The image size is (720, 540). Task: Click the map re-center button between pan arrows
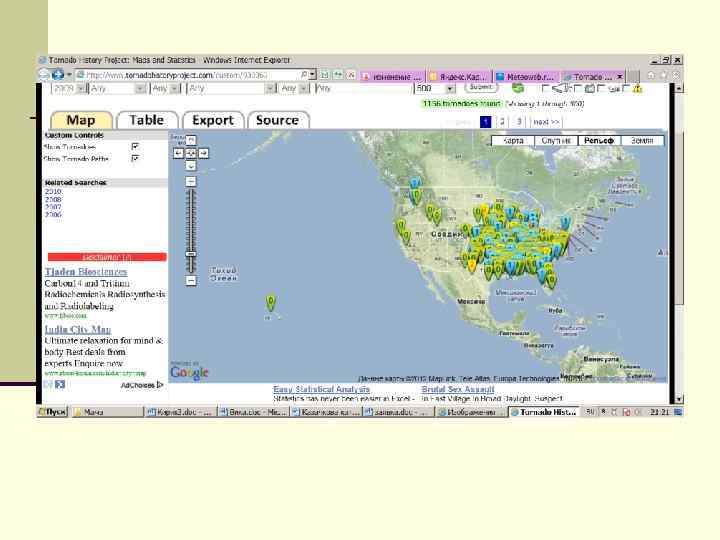[x=191, y=153]
